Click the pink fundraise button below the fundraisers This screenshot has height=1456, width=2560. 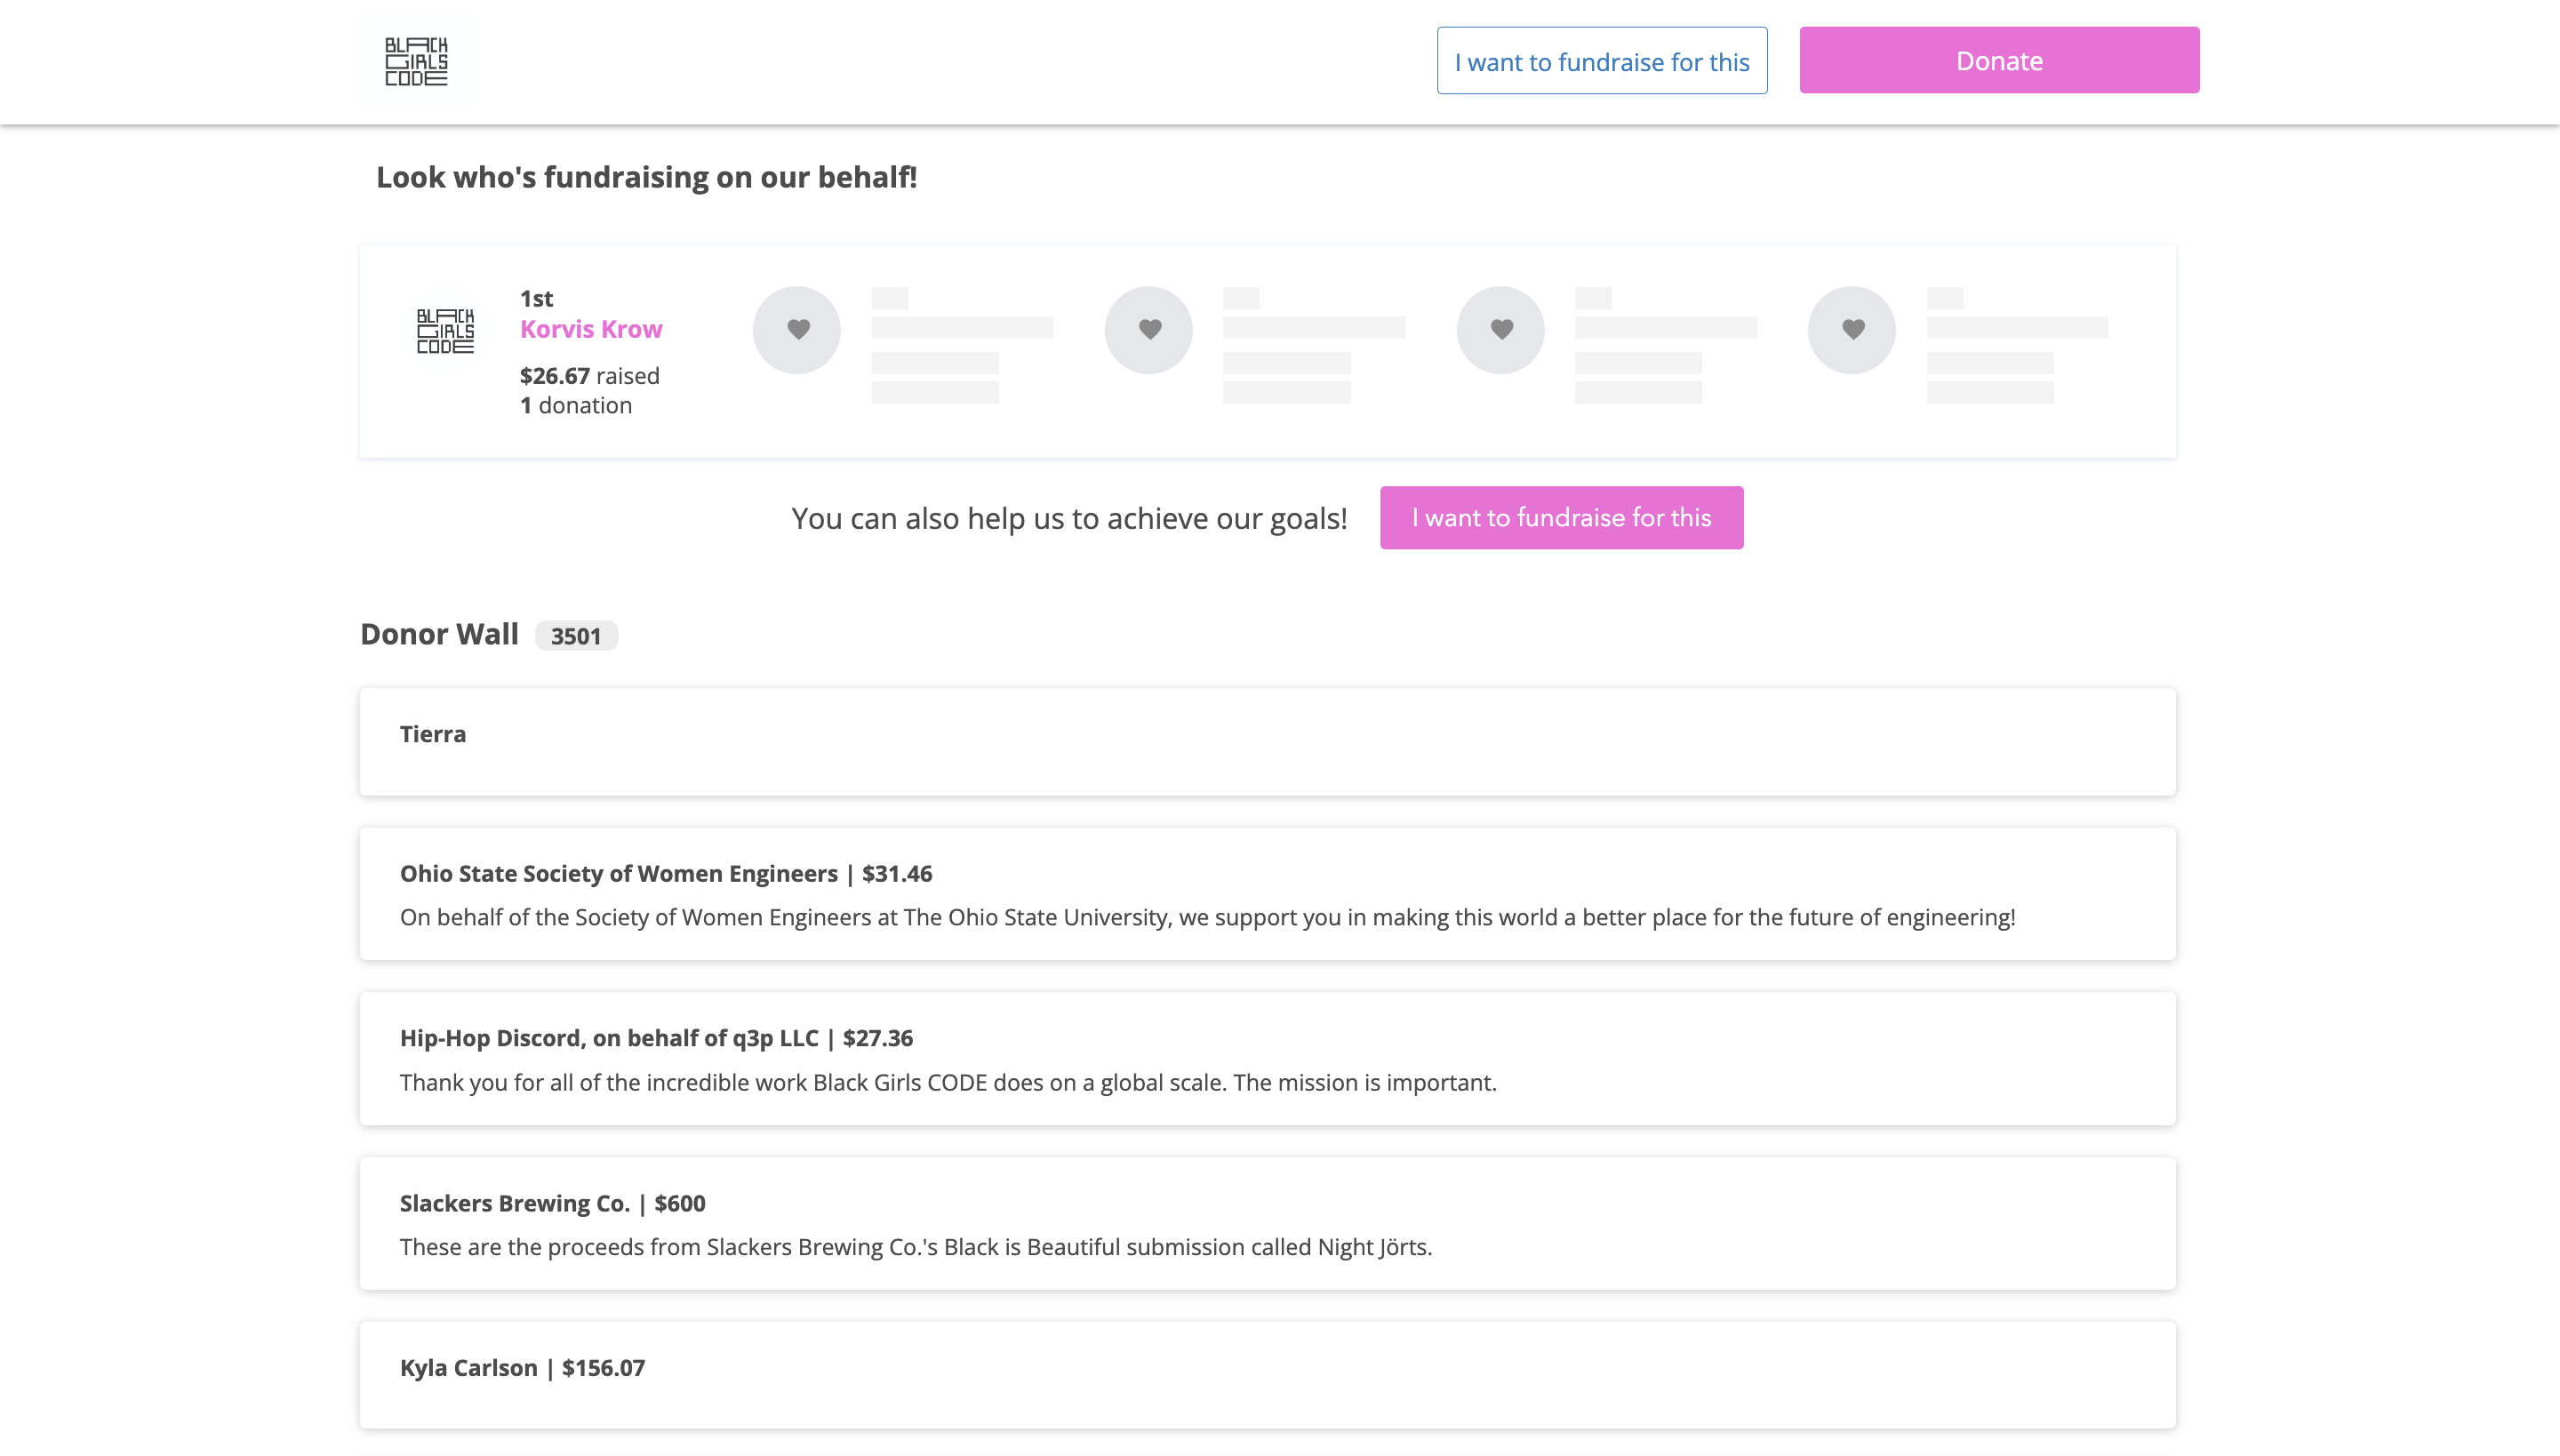[x=1561, y=517]
